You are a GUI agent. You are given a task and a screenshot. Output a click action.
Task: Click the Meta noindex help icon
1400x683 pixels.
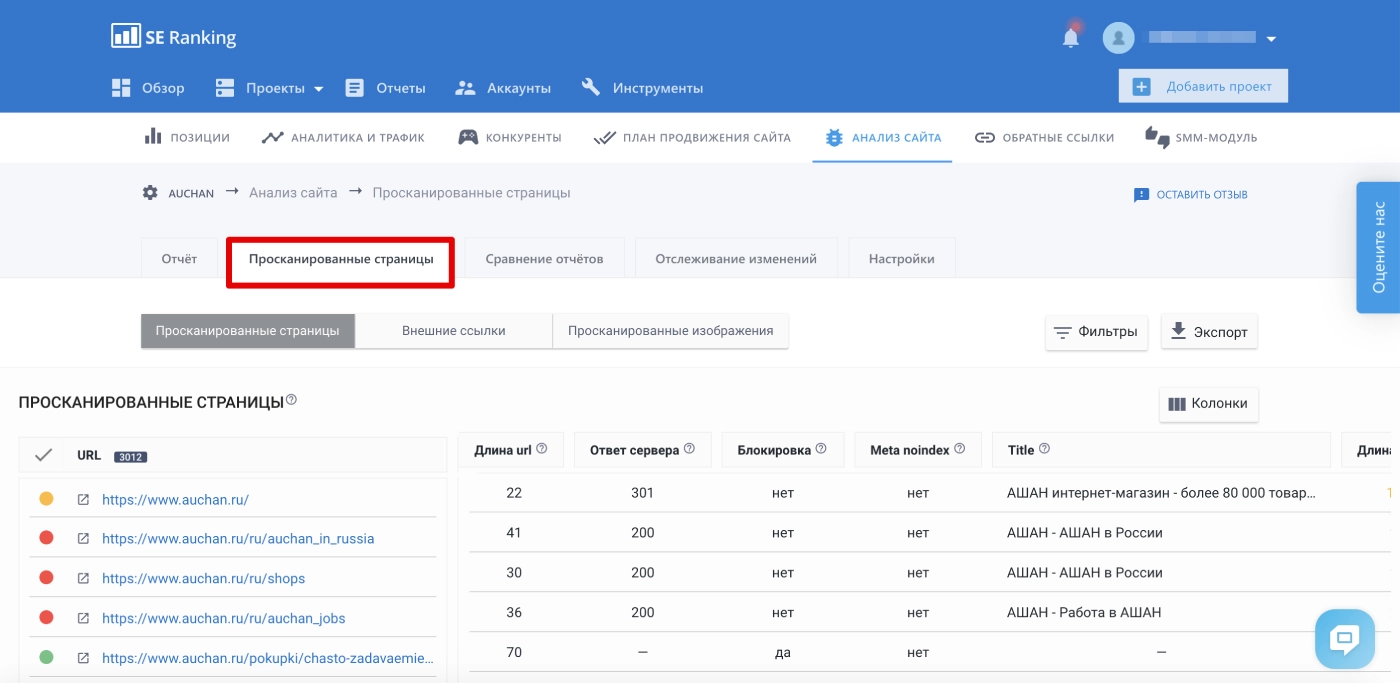click(x=960, y=449)
